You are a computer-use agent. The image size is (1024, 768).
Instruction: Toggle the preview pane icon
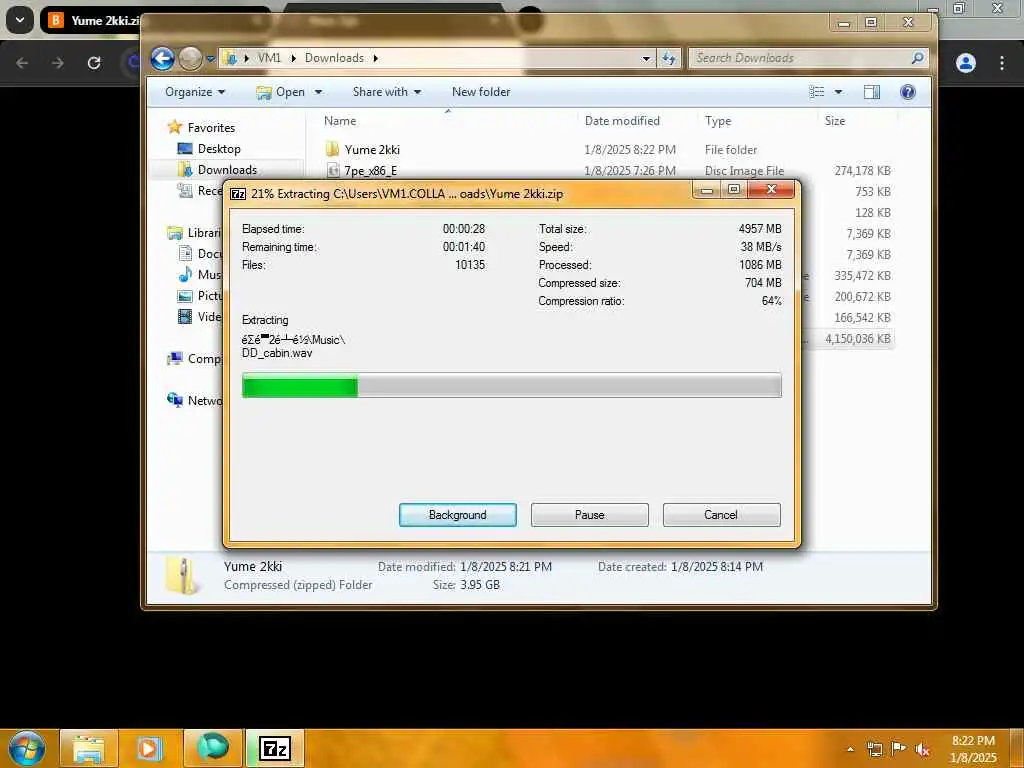point(872,92)
